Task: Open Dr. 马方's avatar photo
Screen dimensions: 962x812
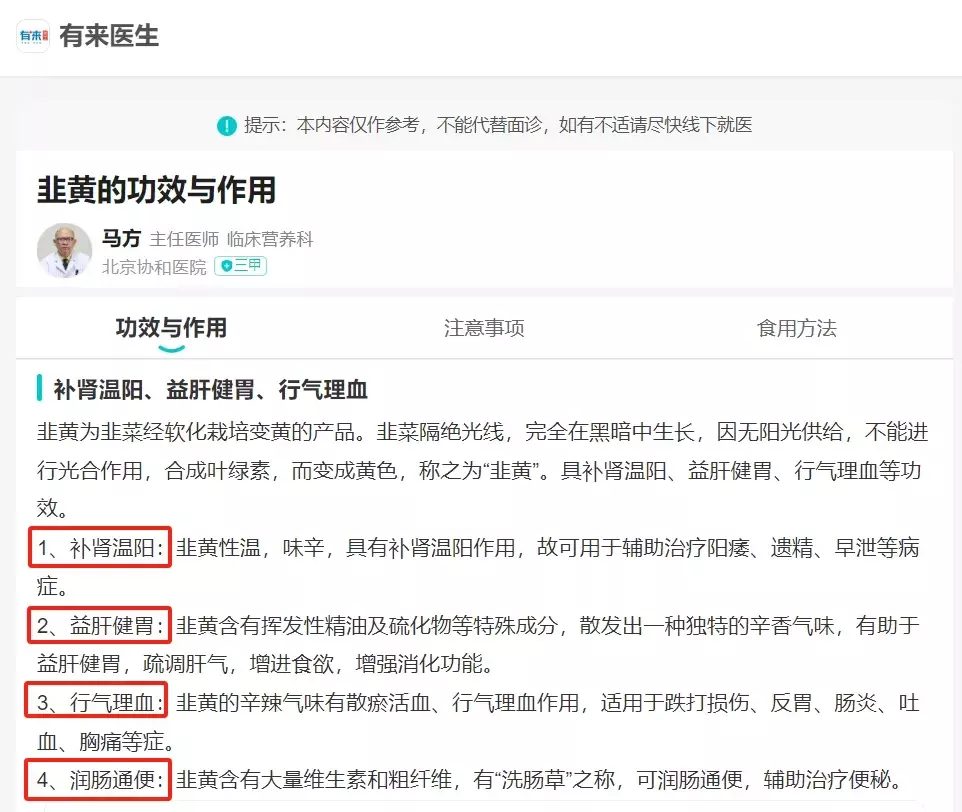Action: pos(64,249)
